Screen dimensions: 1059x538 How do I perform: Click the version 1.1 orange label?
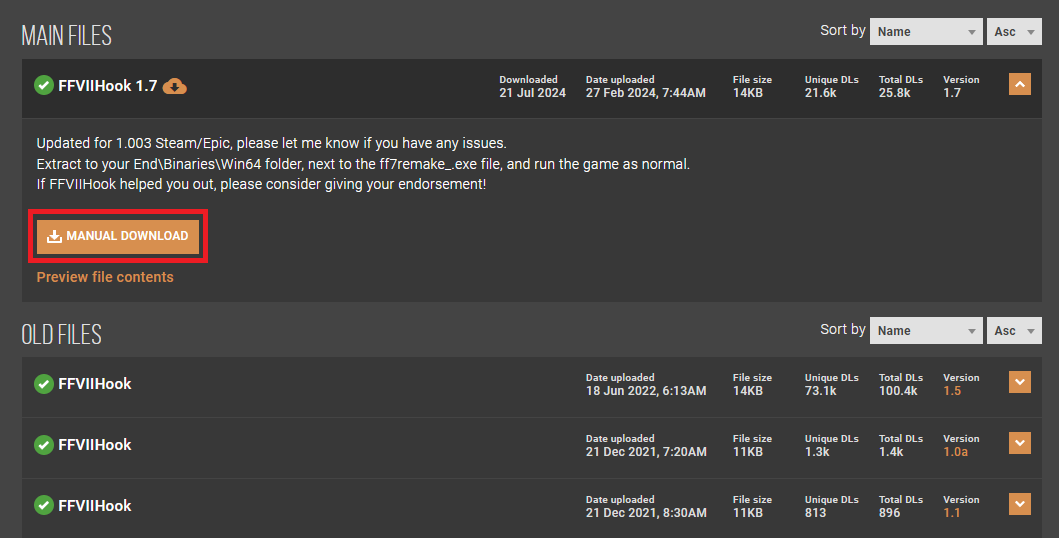pyautogui.click(x=952, y=513)
